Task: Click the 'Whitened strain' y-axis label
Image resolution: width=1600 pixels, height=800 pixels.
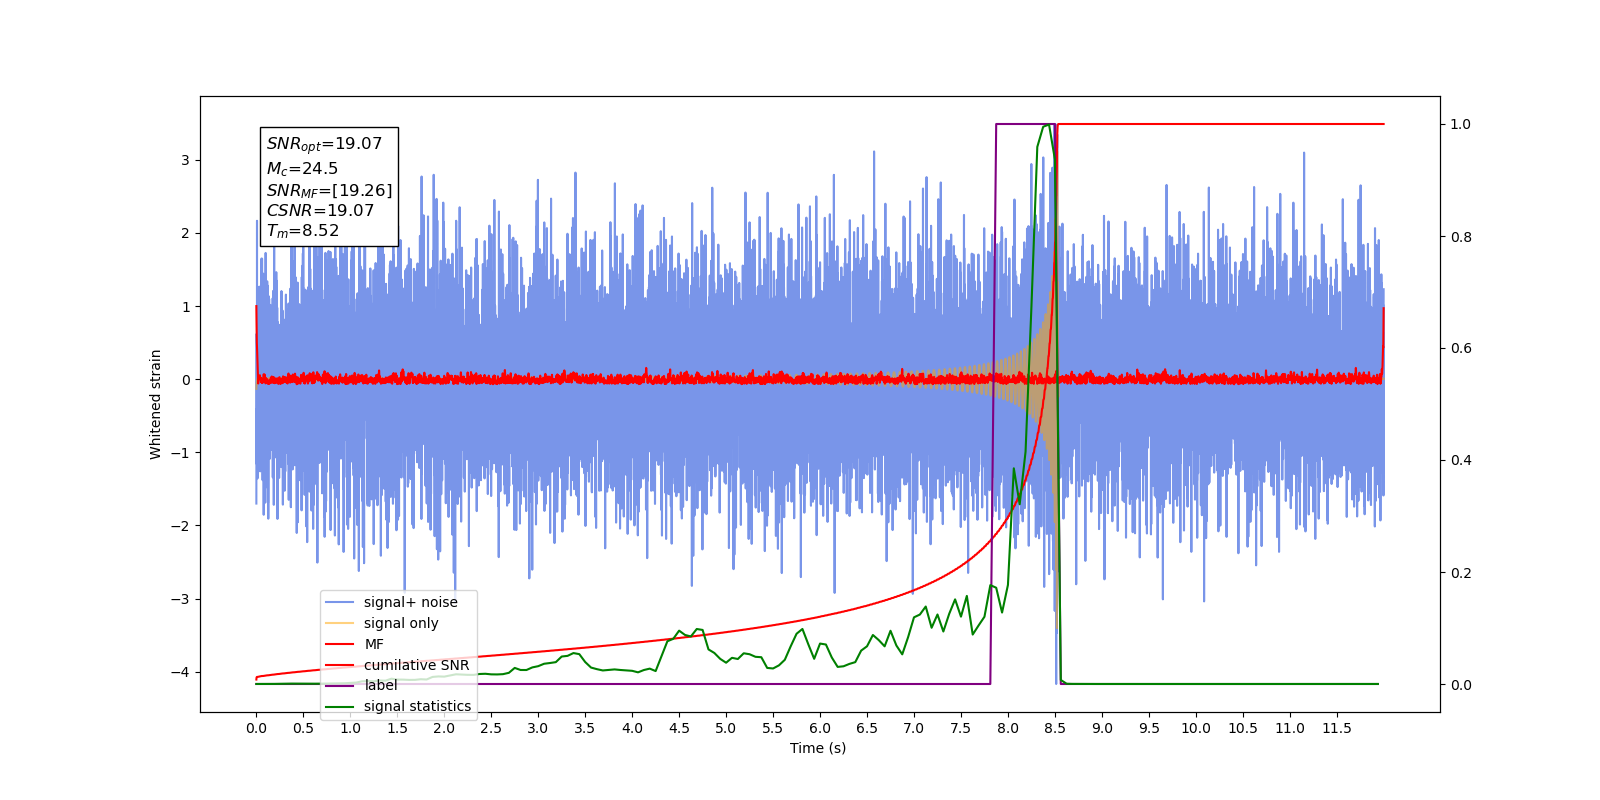Action: pos(156,404)
